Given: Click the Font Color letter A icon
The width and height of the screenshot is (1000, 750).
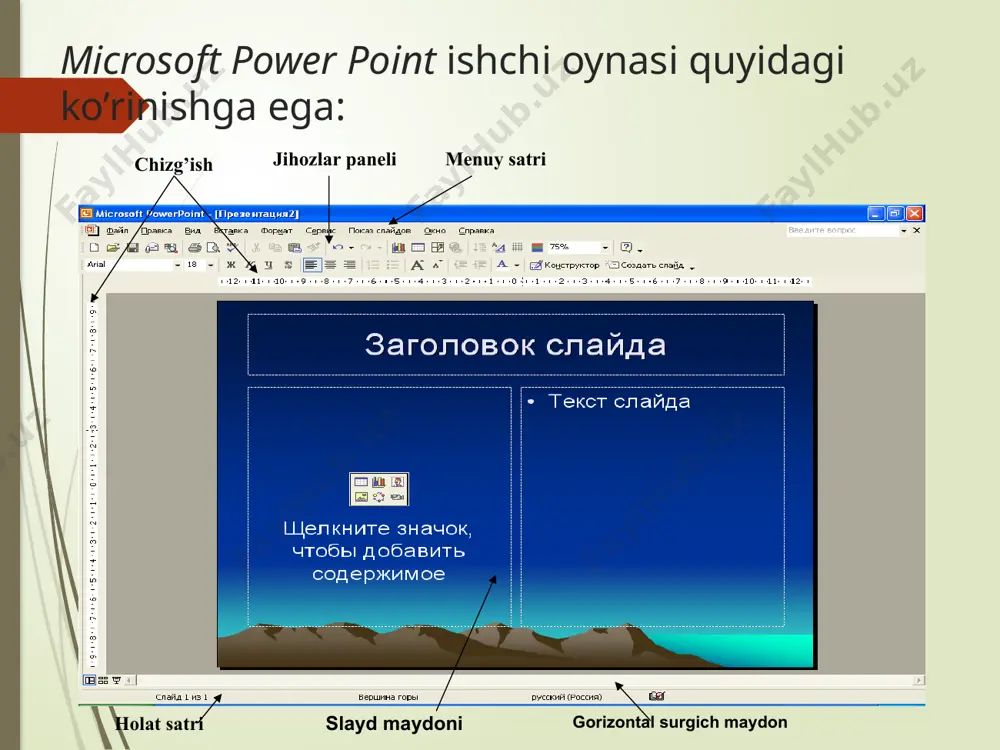Looking at the screenshot, I should point(503,265).
